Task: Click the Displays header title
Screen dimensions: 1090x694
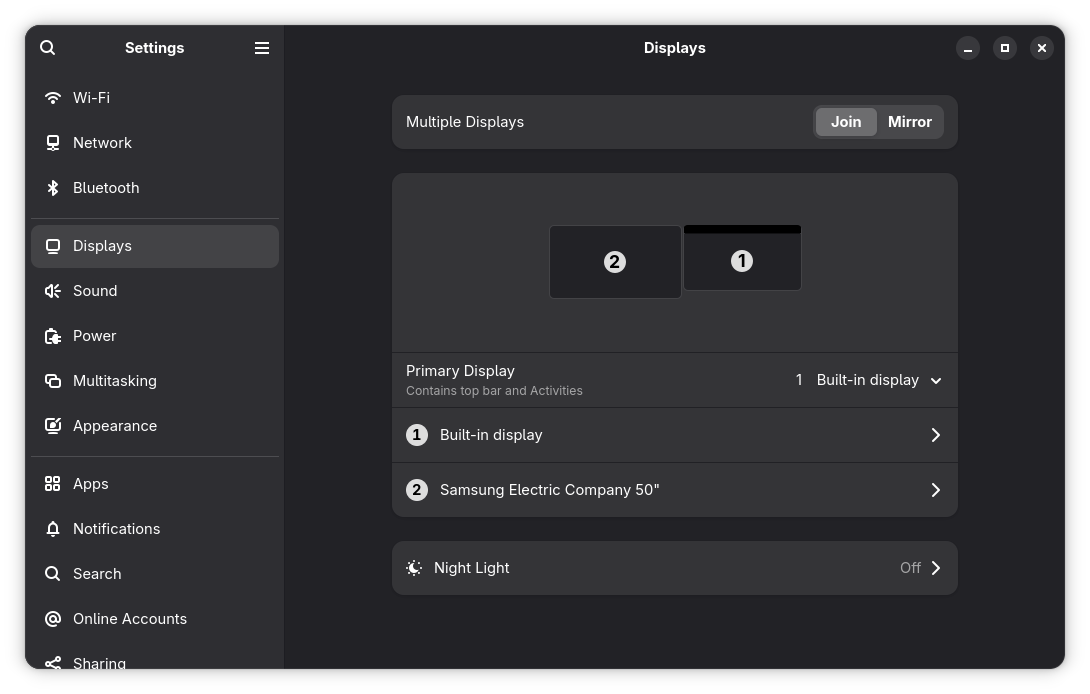Action: [674, 48]
